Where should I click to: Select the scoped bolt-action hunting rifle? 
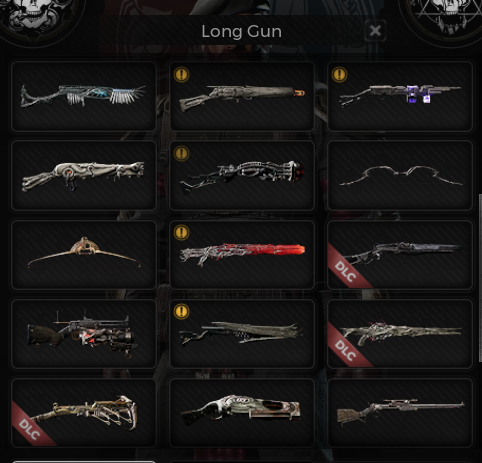400,413
